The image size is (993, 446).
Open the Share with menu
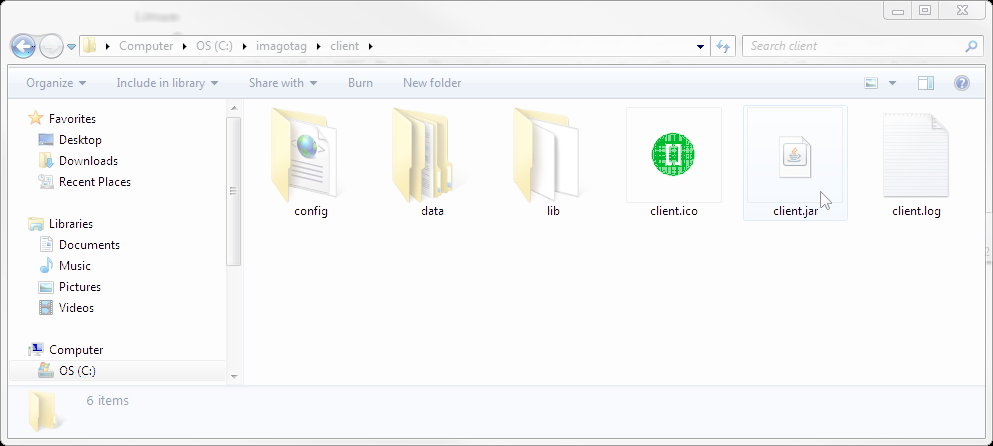(x=282, y=83)
